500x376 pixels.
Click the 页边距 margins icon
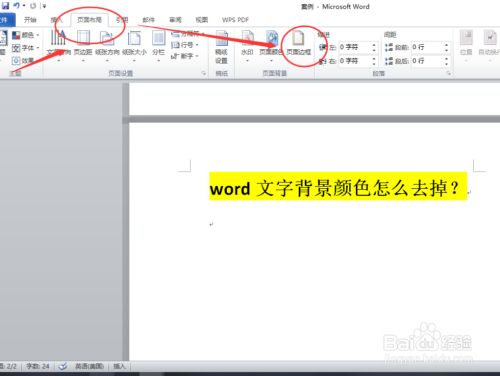(83, 37)
